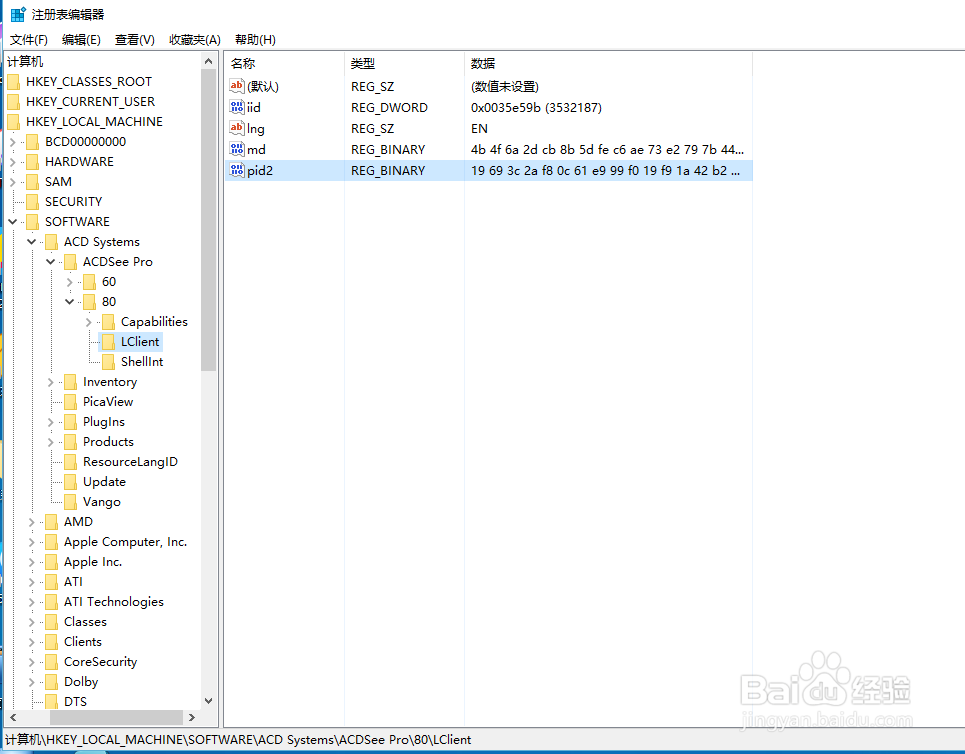
Task: Click the tree scroll up arrow
Action: tap(209, 61)
